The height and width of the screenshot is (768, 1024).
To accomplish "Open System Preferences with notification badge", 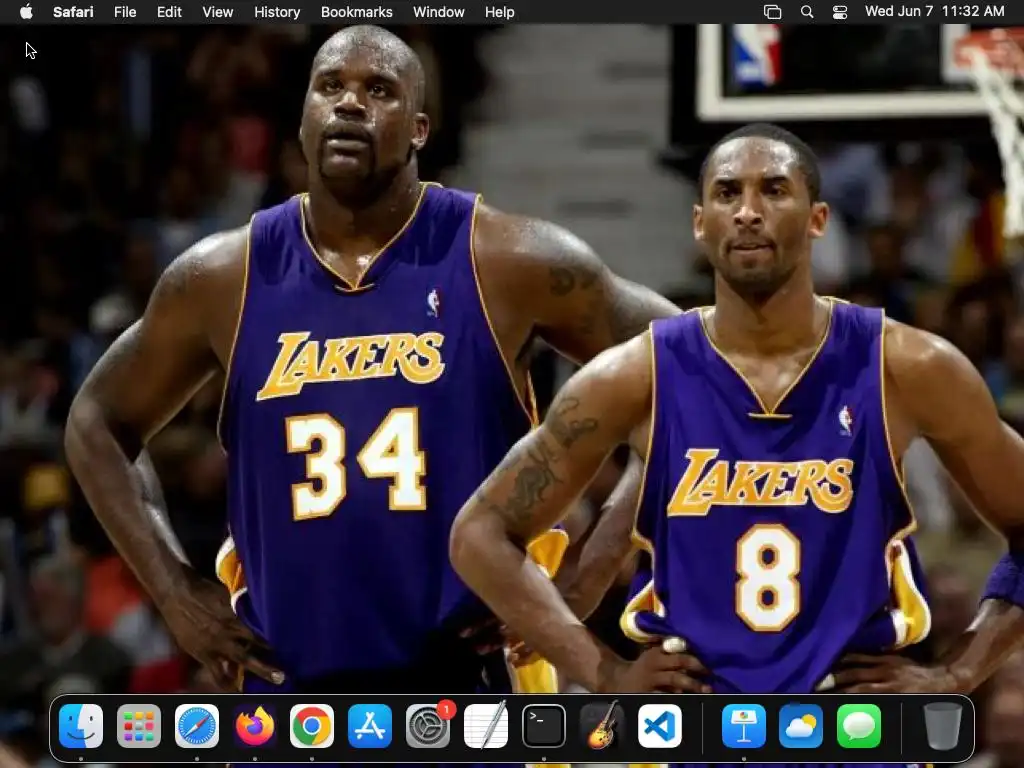I will [x=428, y=726].
